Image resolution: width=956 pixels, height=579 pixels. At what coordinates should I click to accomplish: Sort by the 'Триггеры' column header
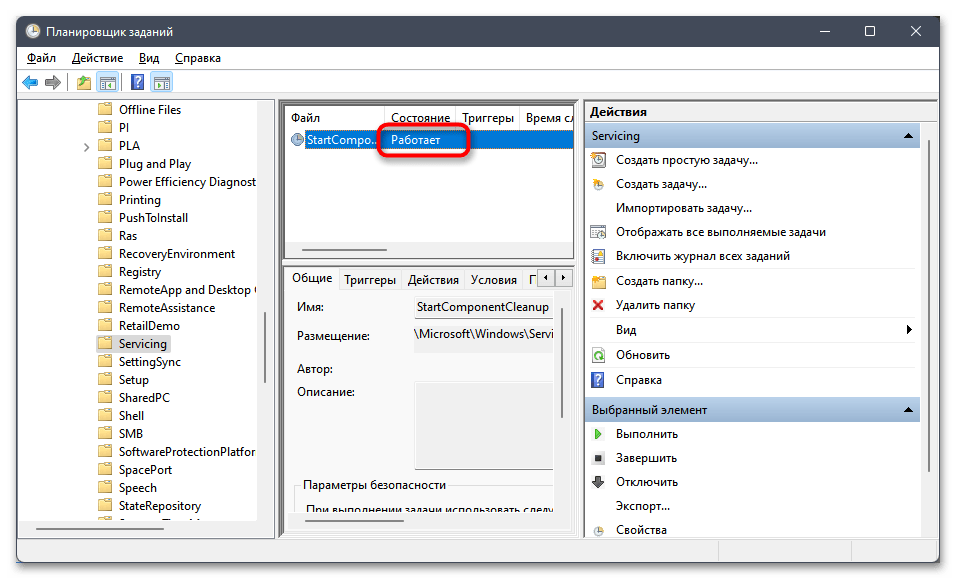(488, 118)
